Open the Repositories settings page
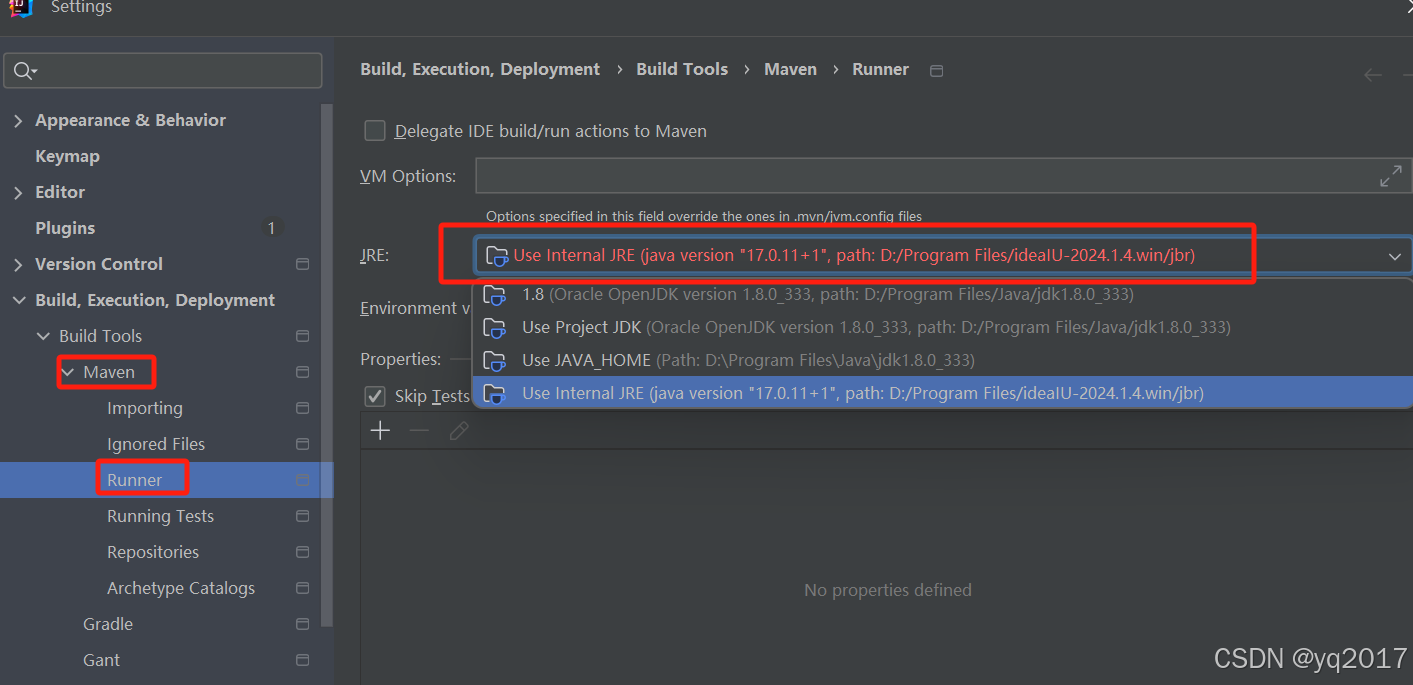Viewport: 1413px width, 685px height. [153, 551]
